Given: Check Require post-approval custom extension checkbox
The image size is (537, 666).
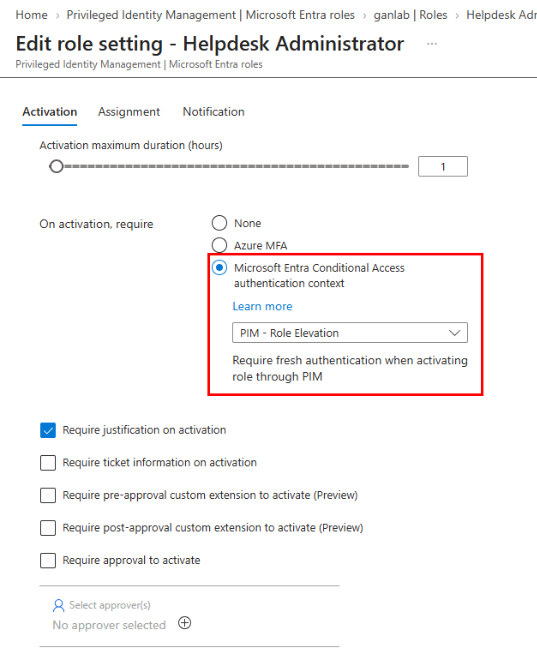Looking at the screenshot, I should (x=48, y=528).
